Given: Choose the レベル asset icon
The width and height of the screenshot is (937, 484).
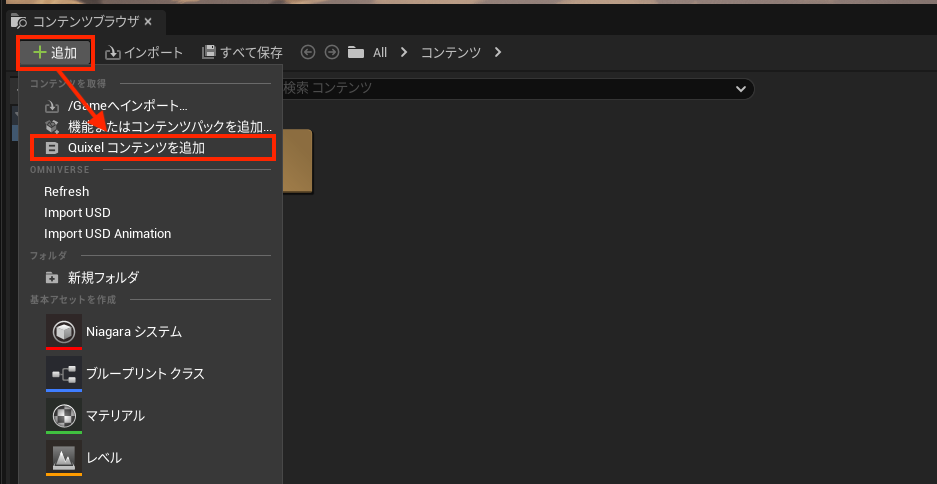Looking at the screenshot, I should (x=64, y=458).
